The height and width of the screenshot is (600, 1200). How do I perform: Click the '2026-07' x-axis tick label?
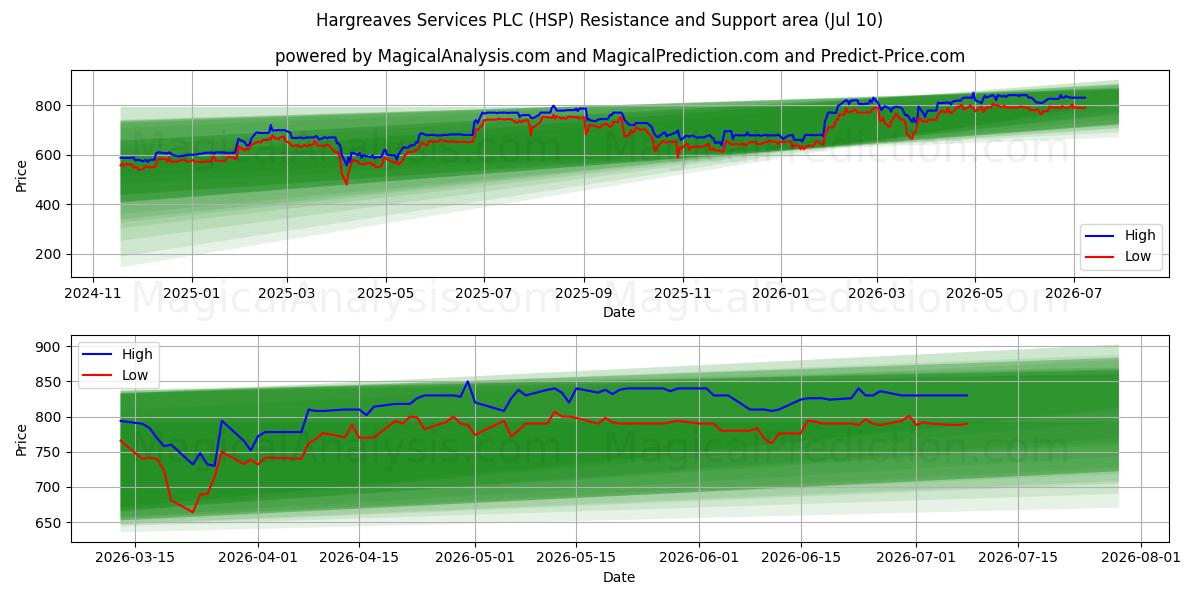point(1074,294)
